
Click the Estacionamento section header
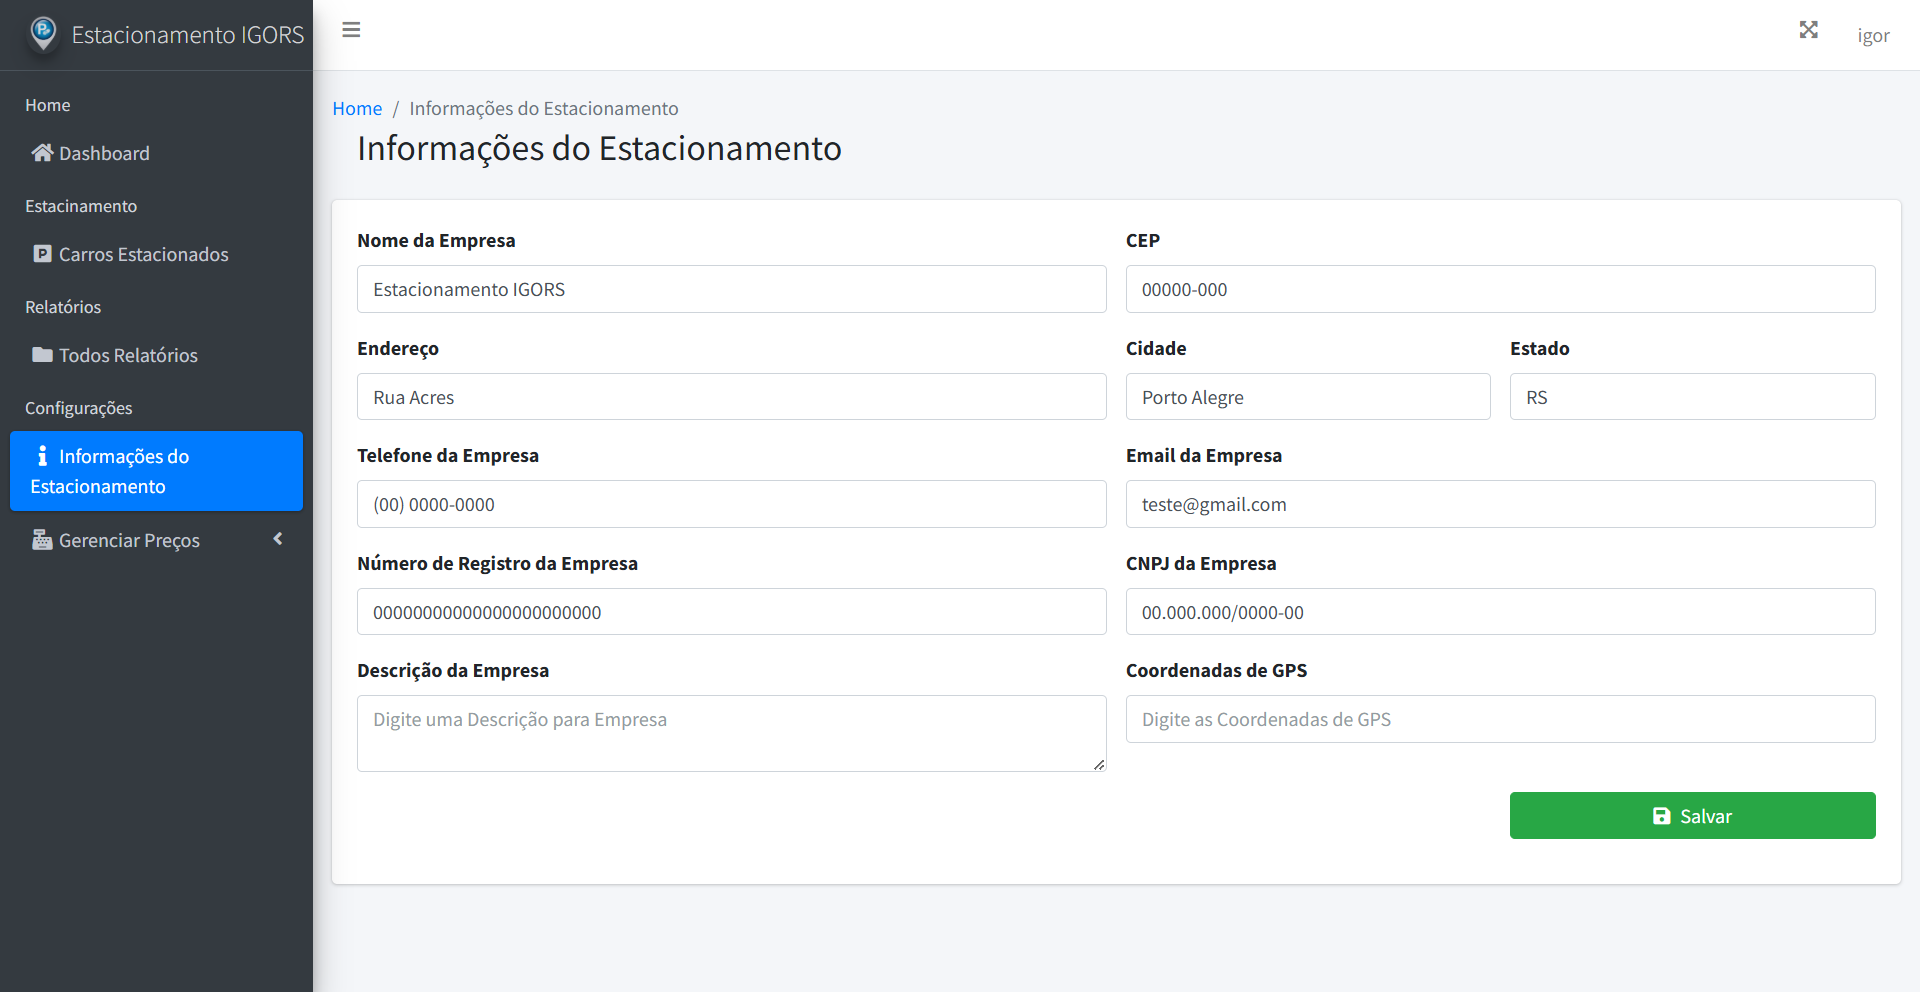coord(81,206)
